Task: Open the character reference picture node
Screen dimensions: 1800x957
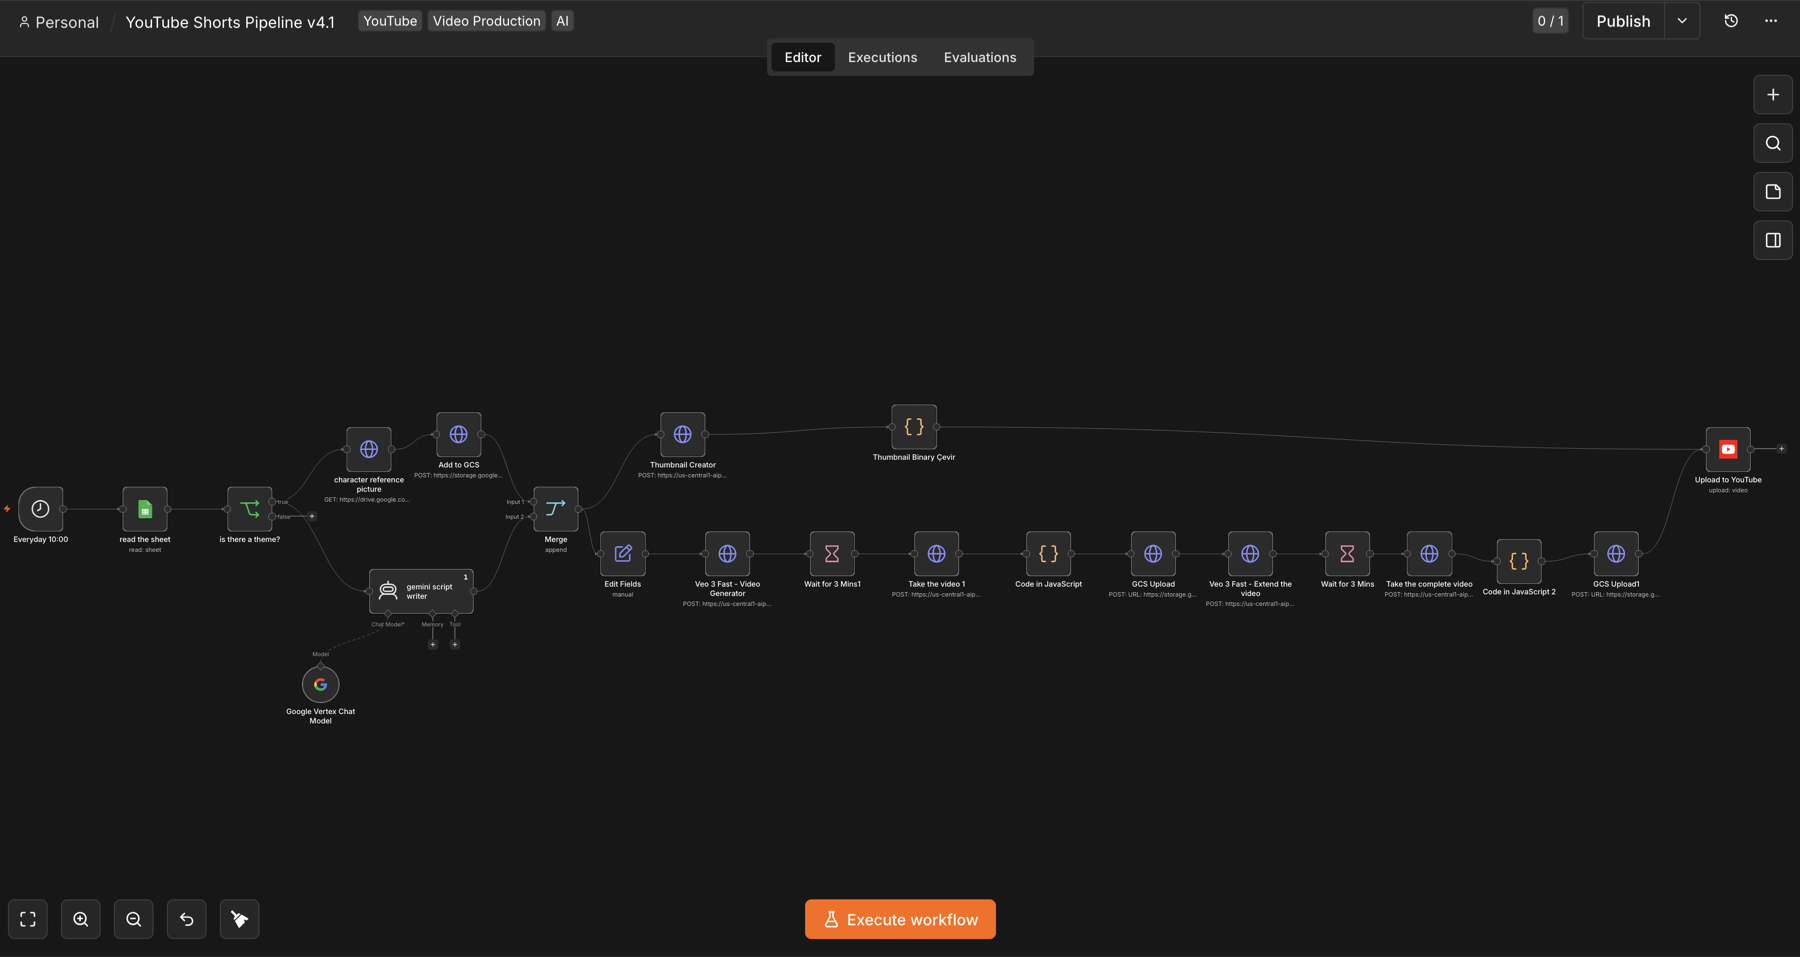Action: [369, 449]
